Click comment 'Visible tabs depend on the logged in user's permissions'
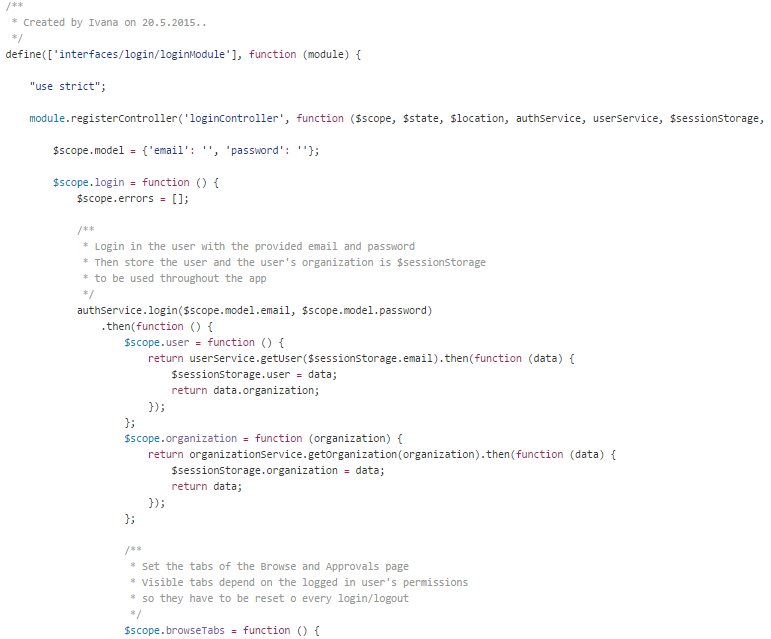 click(x=305, y=582)
